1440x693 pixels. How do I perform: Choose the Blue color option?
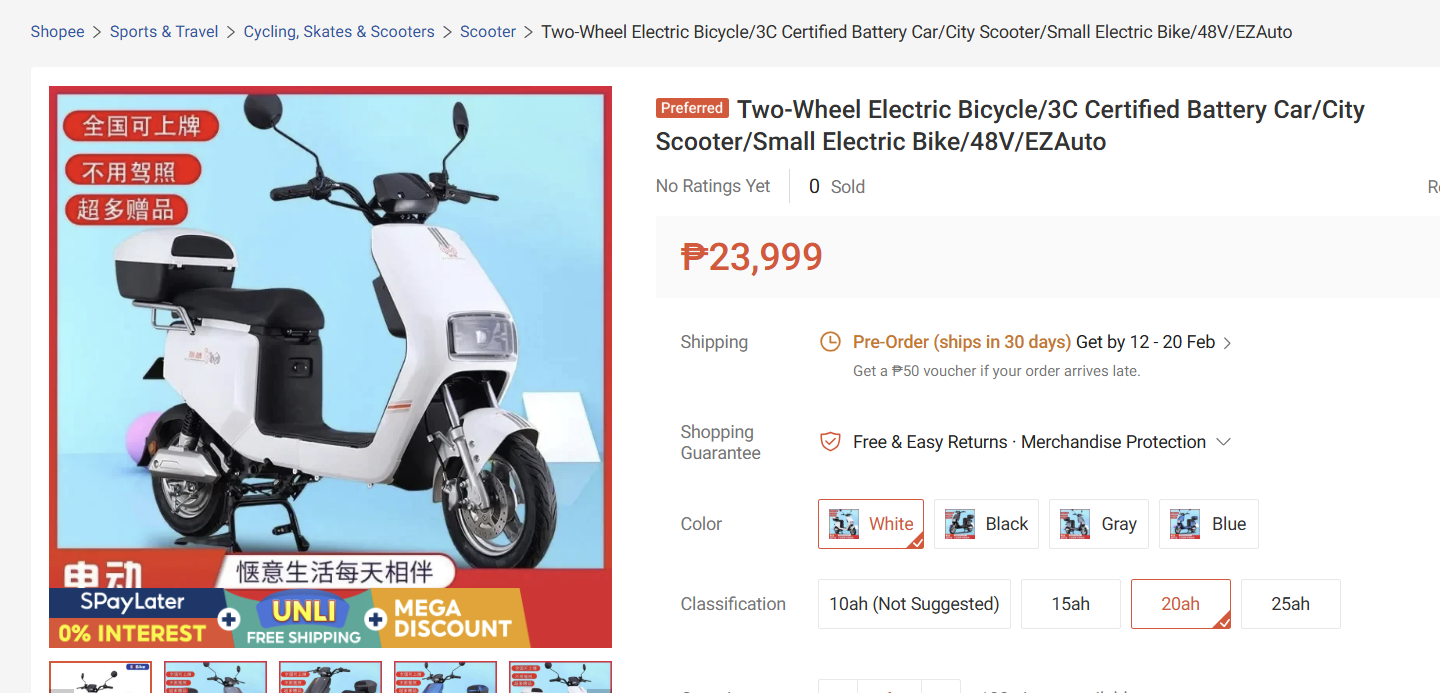(1208, 524)
